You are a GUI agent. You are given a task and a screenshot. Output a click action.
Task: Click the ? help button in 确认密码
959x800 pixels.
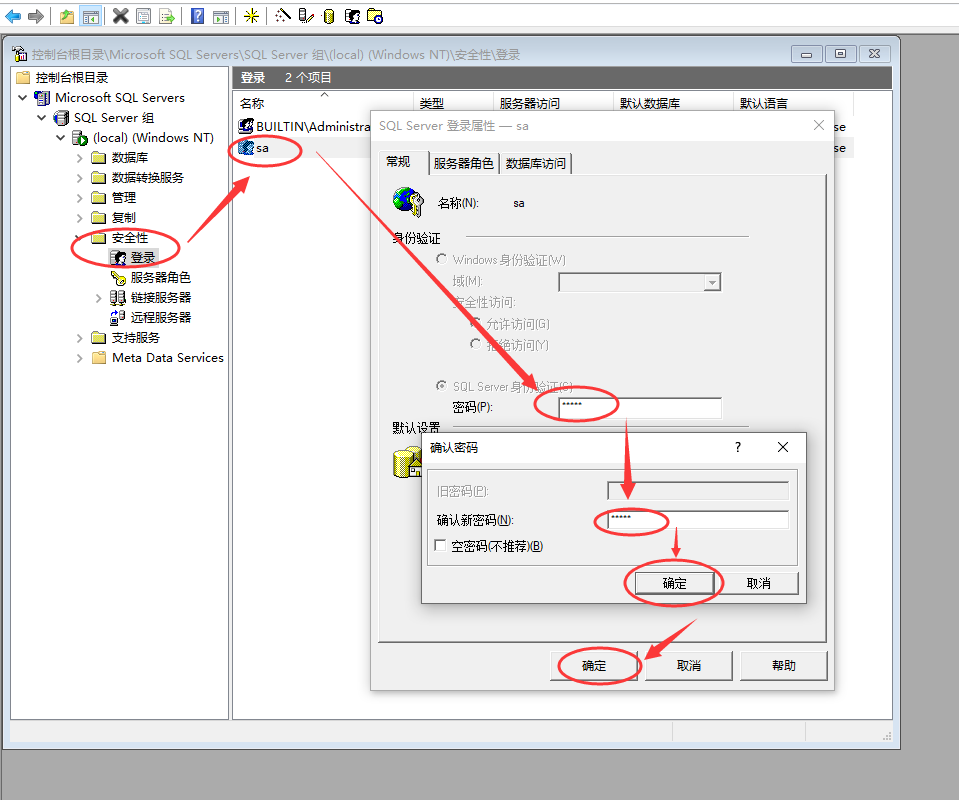(x=738, y=447)
